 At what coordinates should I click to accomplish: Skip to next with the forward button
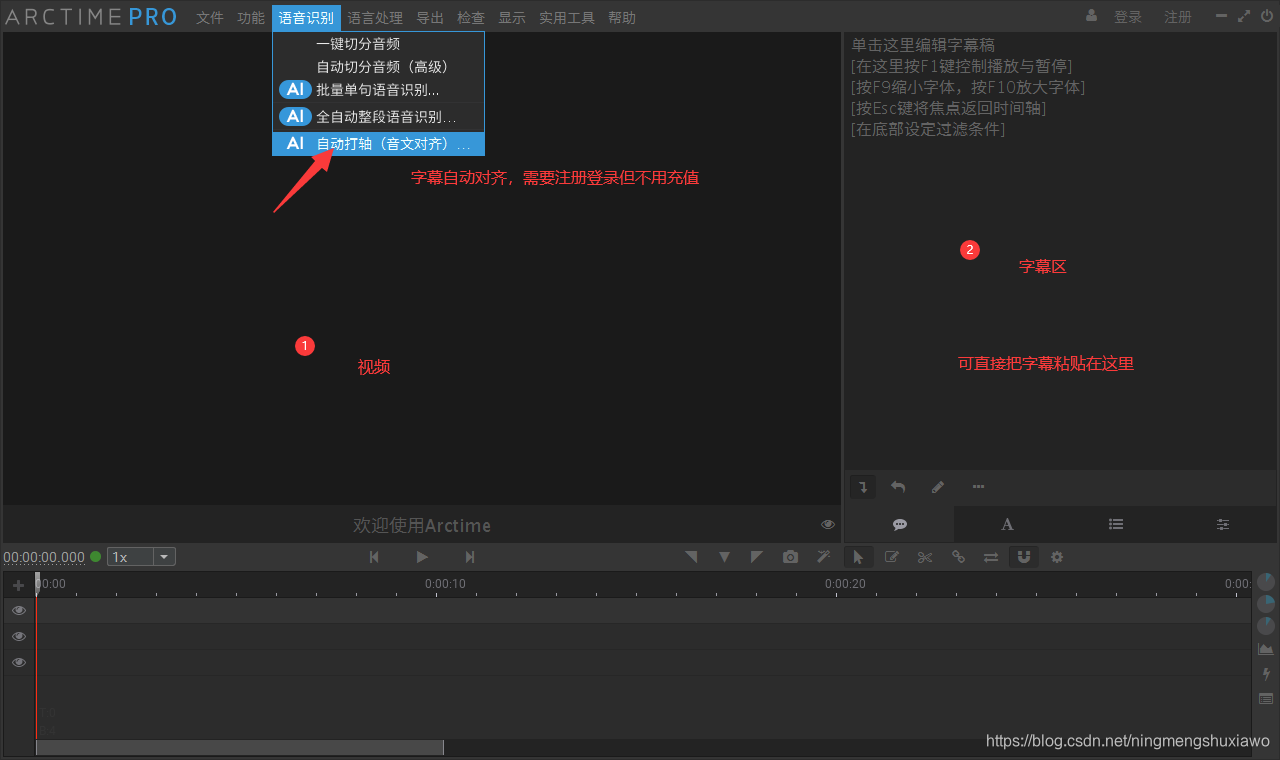point(470,557)
